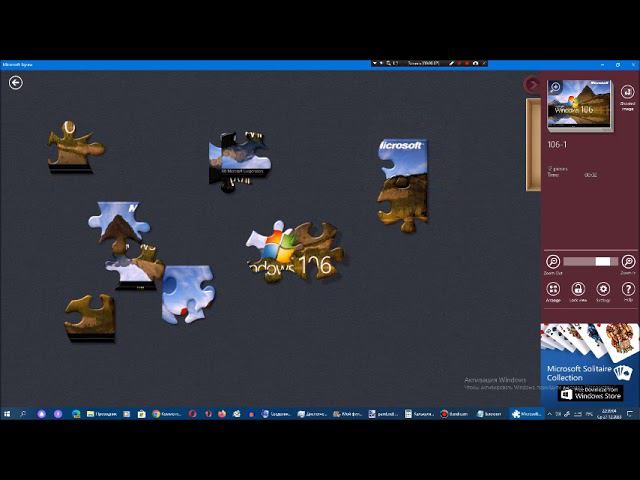Click the recording bar pencil icon

click(451, 63)
